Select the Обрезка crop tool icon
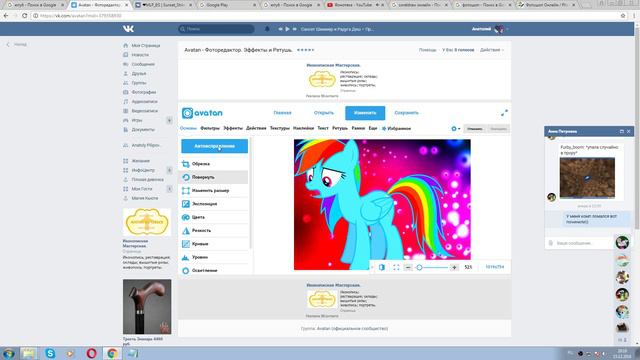The image size is (640, 360). [186, 164]
